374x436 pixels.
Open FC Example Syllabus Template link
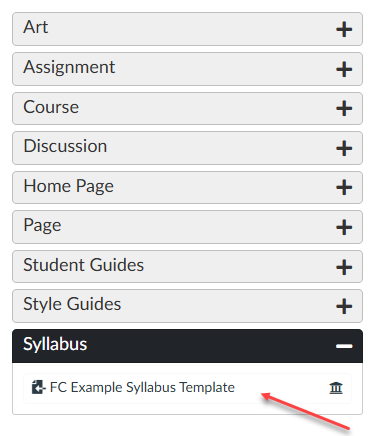click(142, 387)
